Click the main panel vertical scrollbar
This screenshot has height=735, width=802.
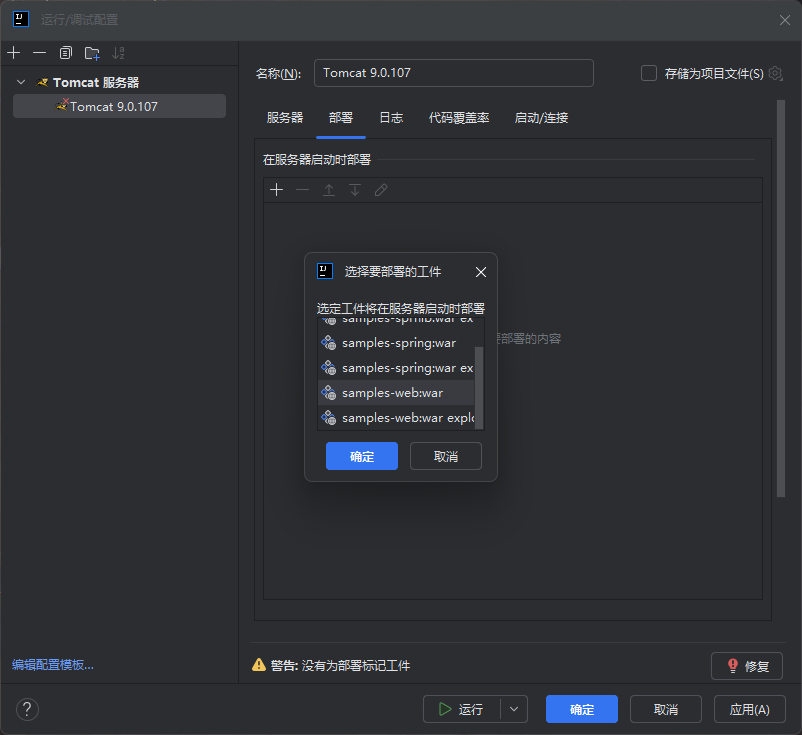(x=781, y=298)
